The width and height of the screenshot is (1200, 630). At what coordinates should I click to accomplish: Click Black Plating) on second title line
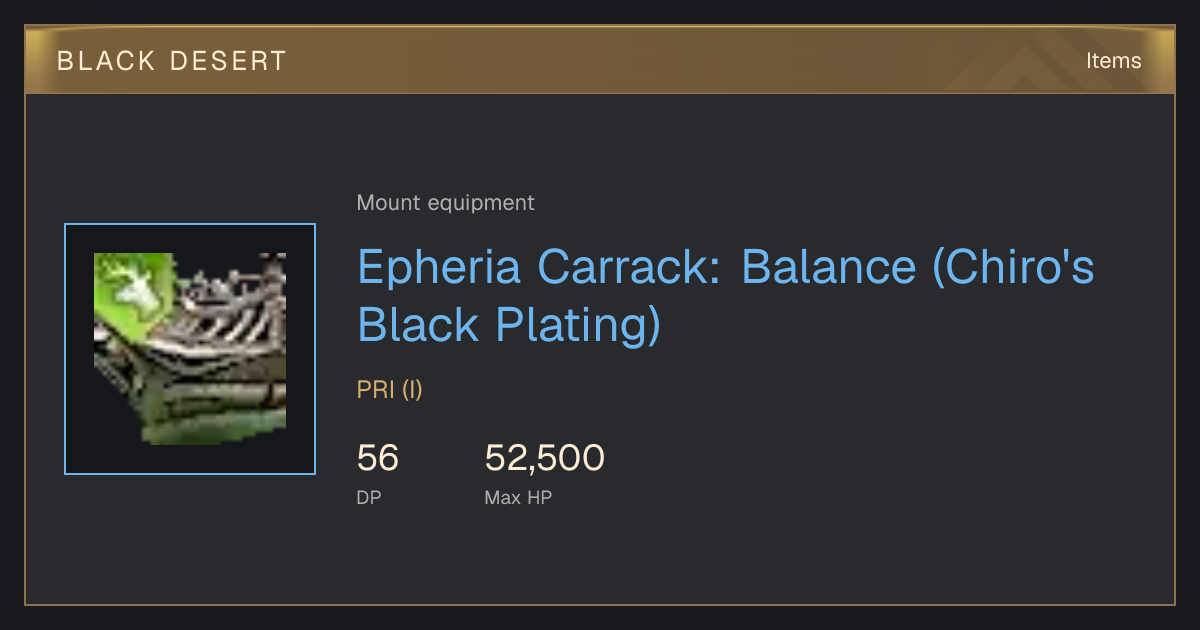coord(510,326)
